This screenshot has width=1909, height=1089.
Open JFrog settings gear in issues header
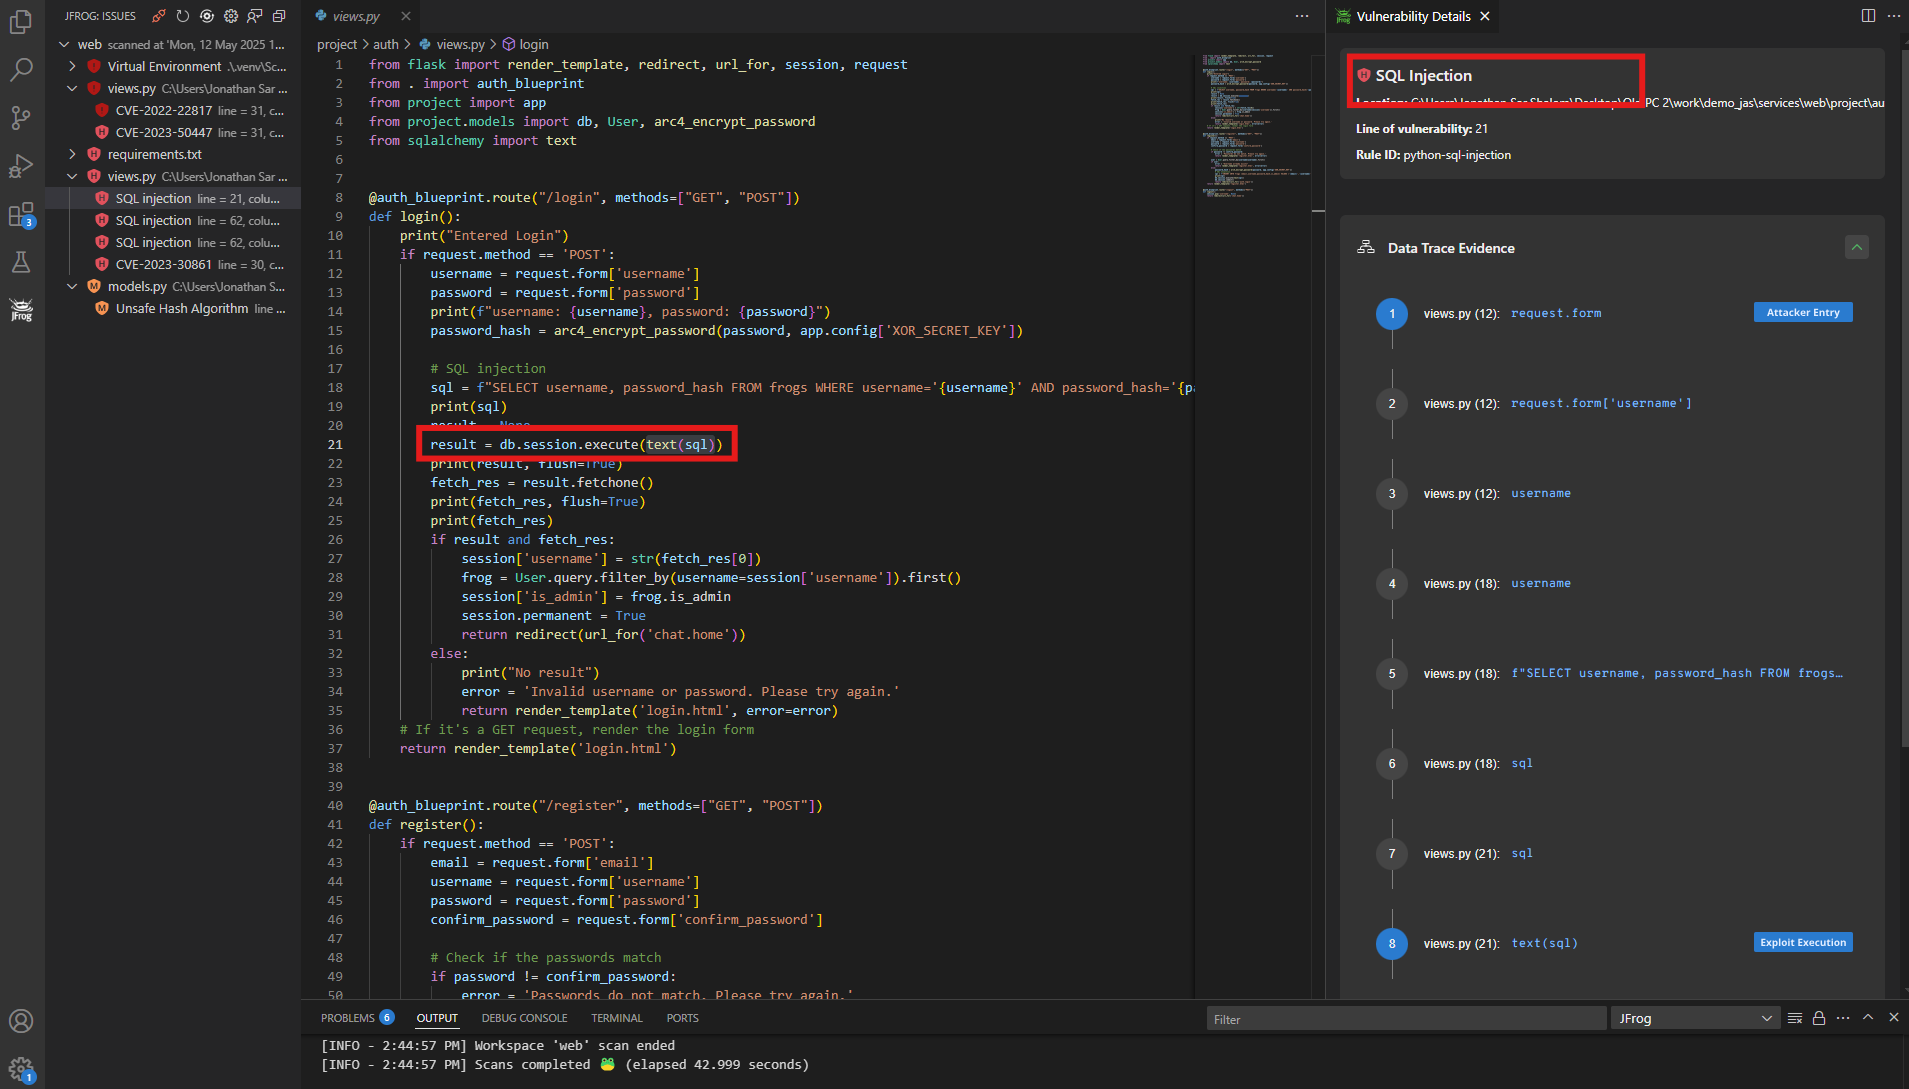pos(231,16)
